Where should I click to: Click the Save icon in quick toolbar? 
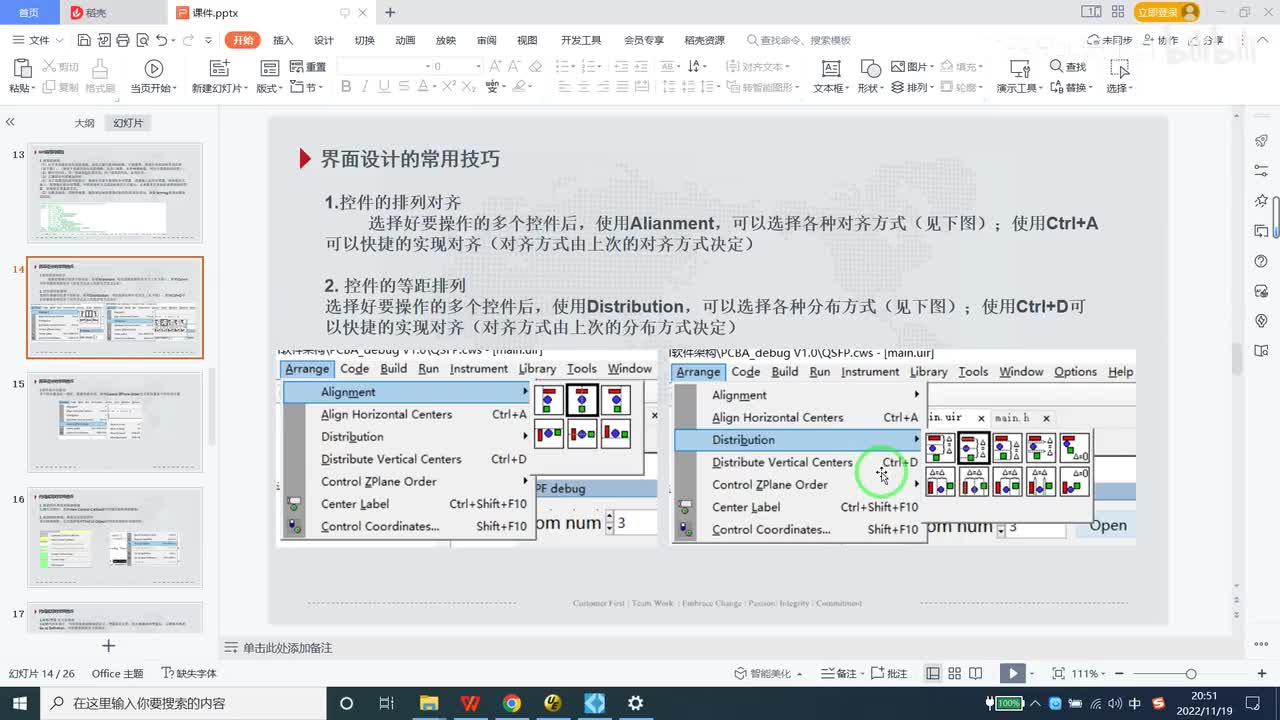point(84,40)
